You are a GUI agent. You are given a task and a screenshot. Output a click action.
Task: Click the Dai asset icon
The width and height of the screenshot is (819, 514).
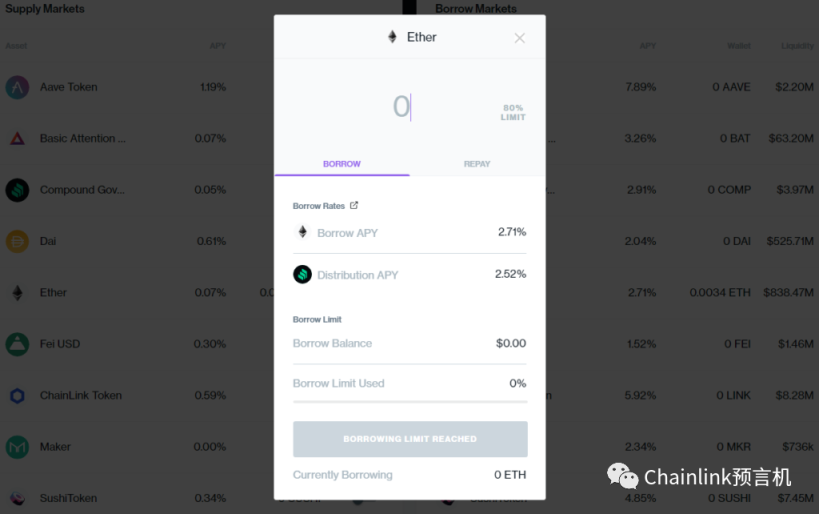[17, 241]
